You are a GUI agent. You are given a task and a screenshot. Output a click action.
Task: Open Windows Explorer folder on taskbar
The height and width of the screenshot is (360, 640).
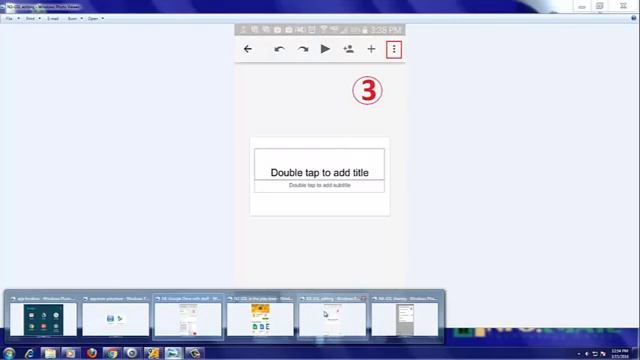(50, 353)
